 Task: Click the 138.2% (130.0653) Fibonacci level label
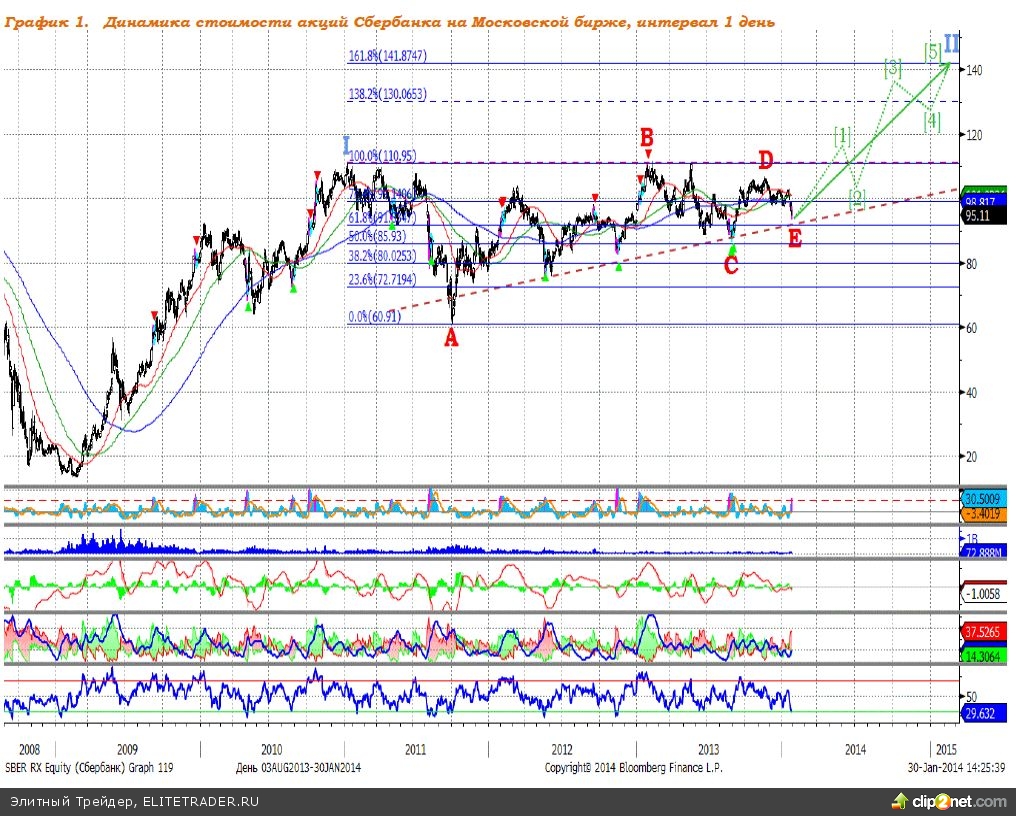[388, 94]
